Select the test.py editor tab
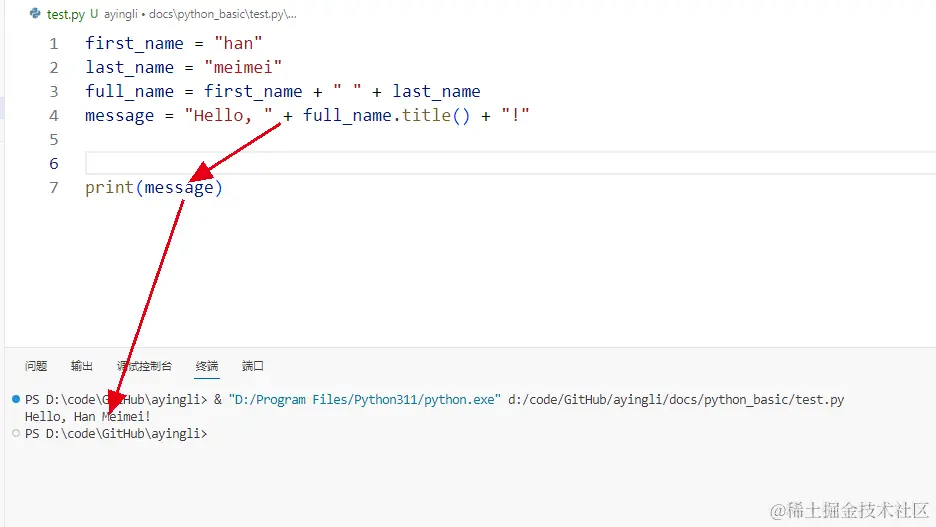 pyautogui.click(x=66, y=14)
